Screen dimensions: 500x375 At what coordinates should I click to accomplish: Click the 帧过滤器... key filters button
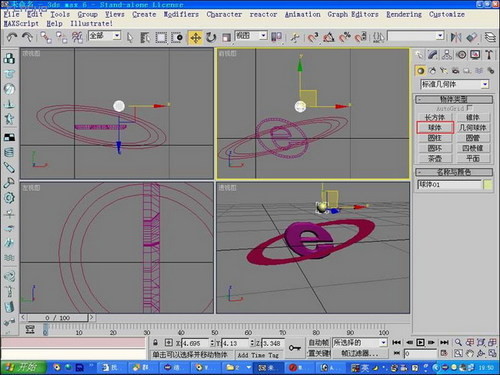pos(360,353)
